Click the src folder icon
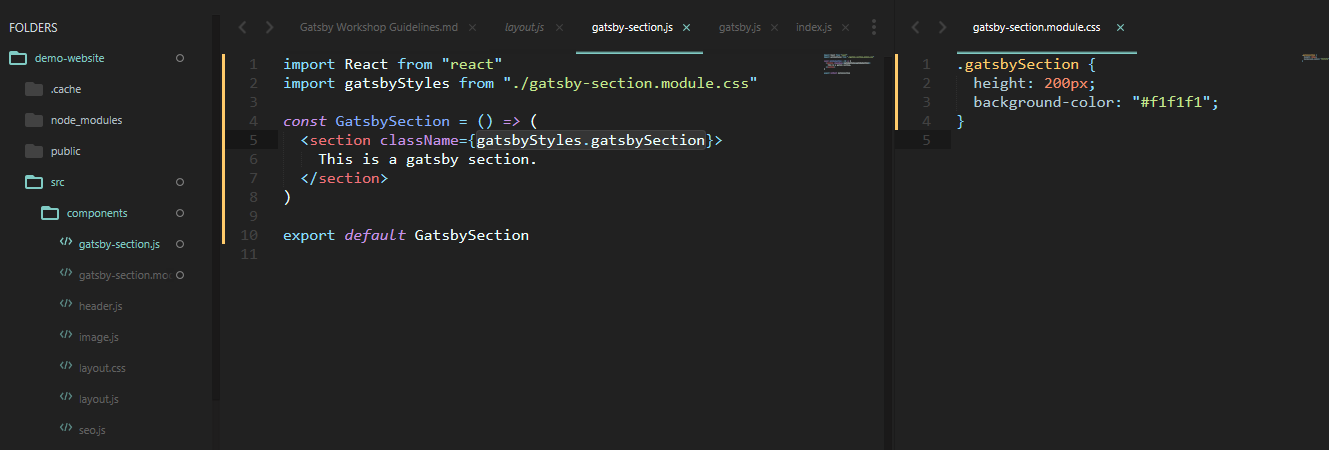 [33, 182]
